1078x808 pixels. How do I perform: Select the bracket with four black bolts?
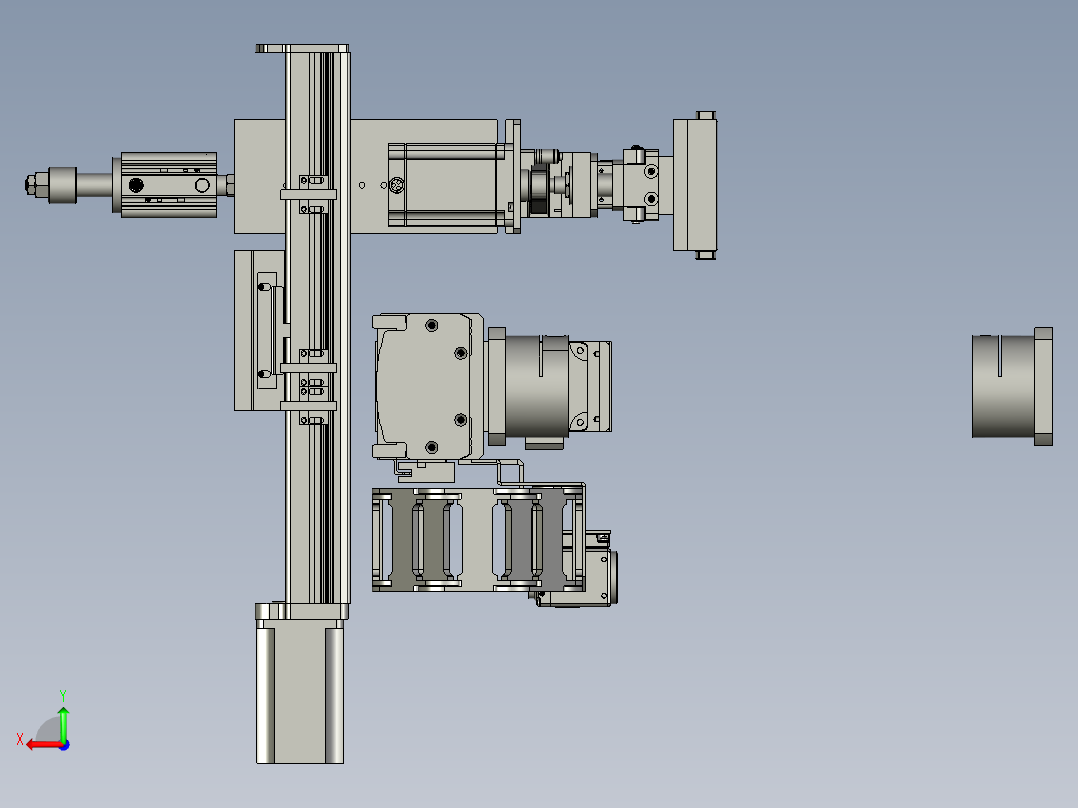[x=426, y=385]
